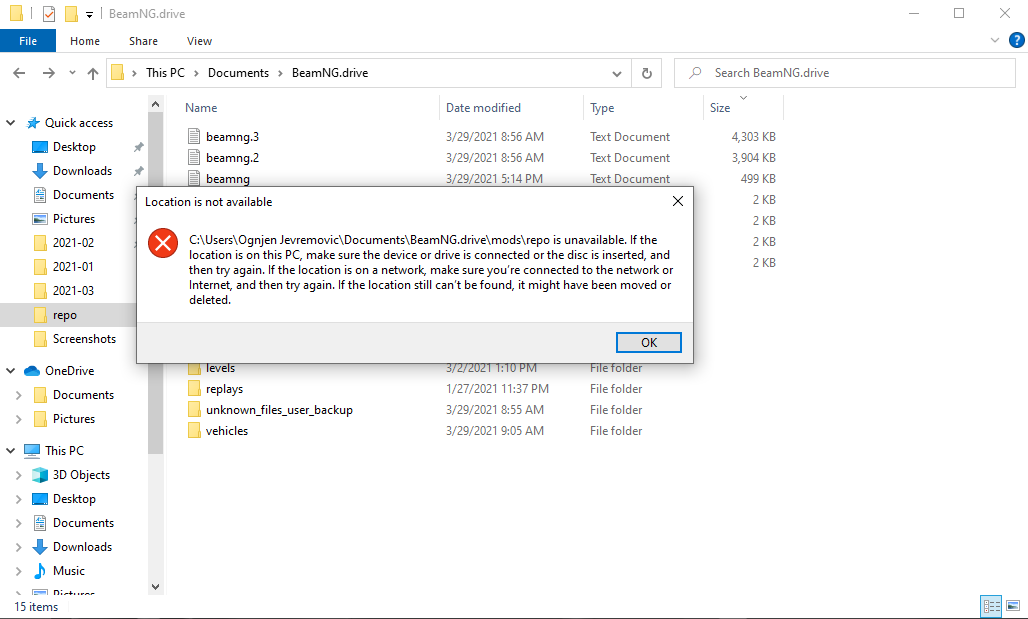Select the beamng.2 text file
Screen dimensions: 1028x619
[x=232, y=157]
